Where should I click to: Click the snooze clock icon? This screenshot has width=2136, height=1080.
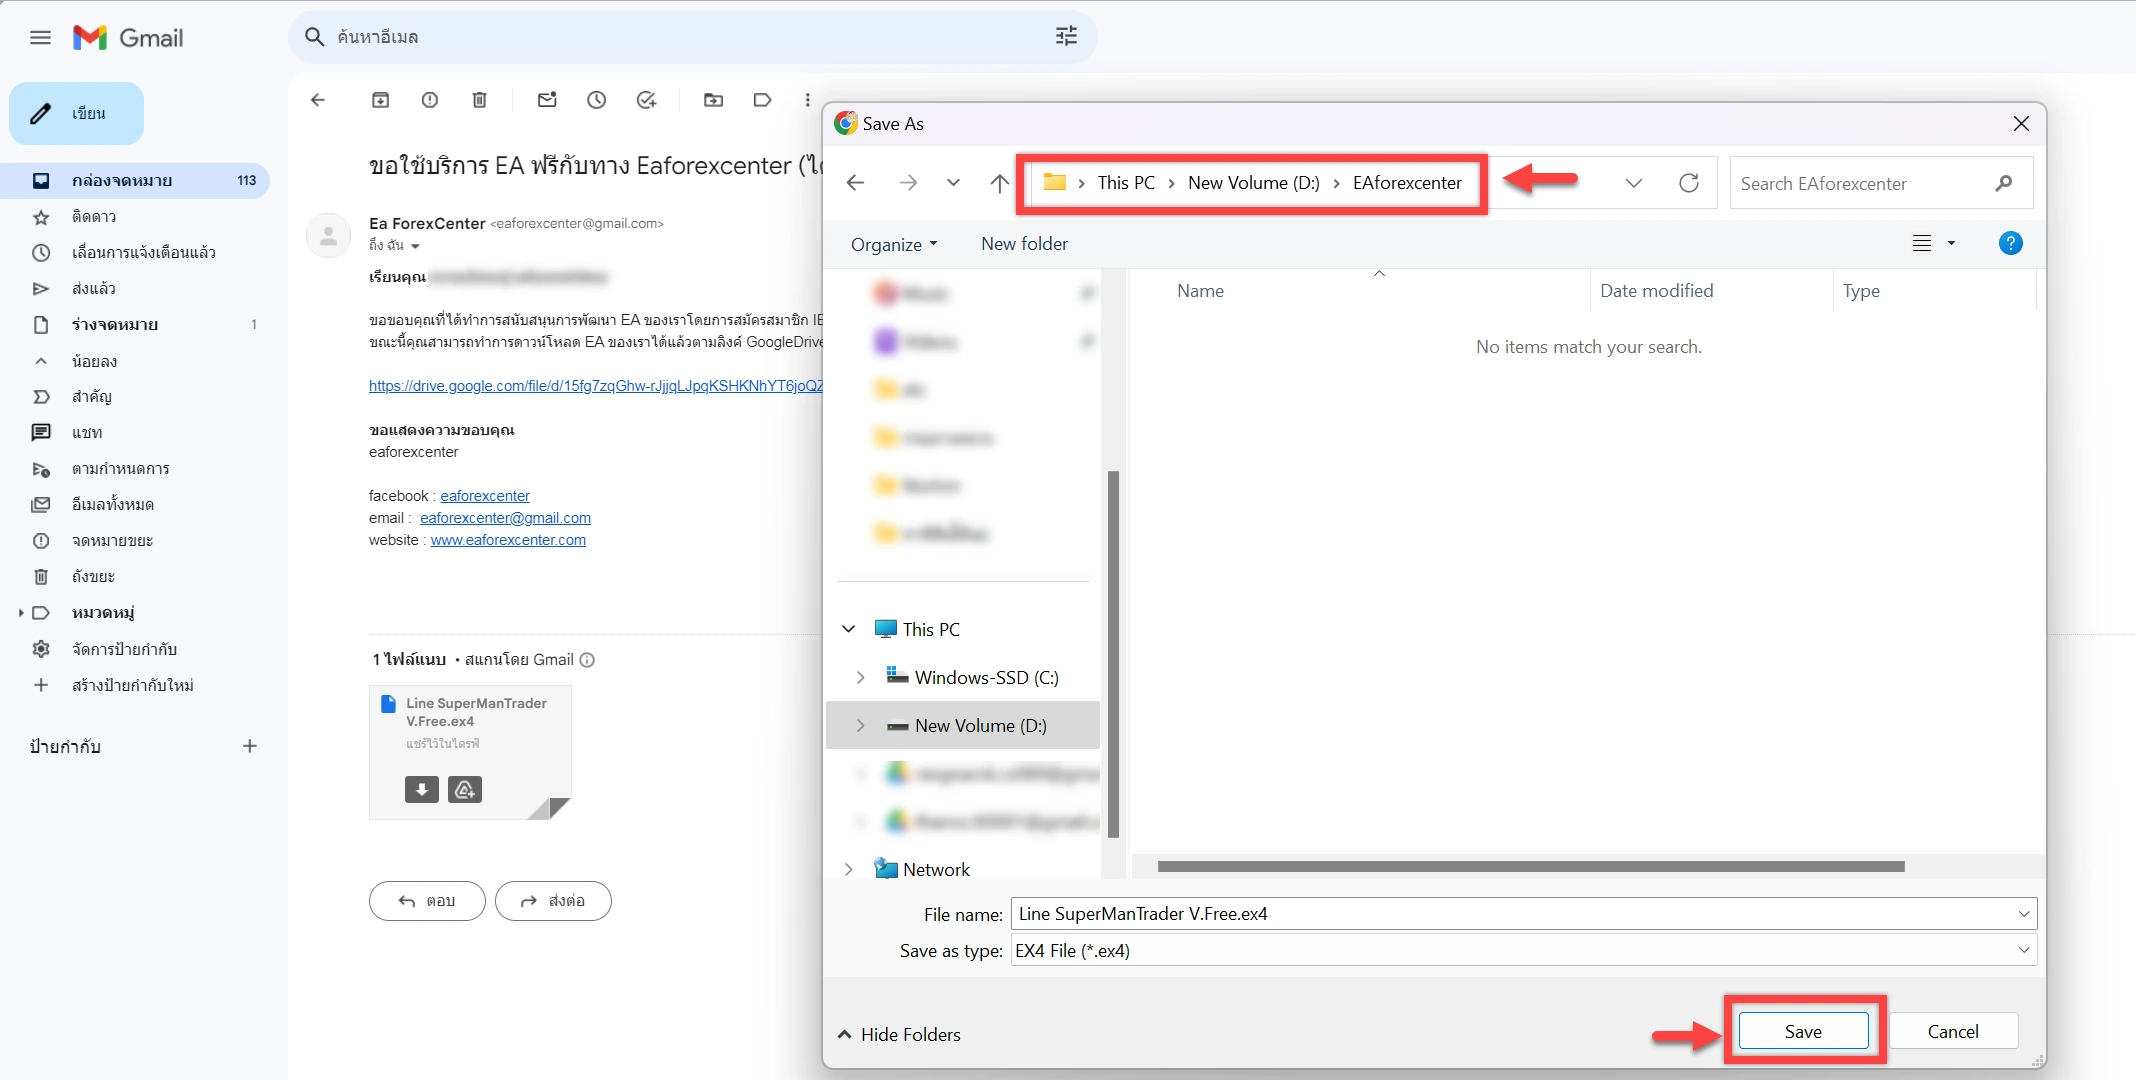pyautogui.click(x=597, y=100)
